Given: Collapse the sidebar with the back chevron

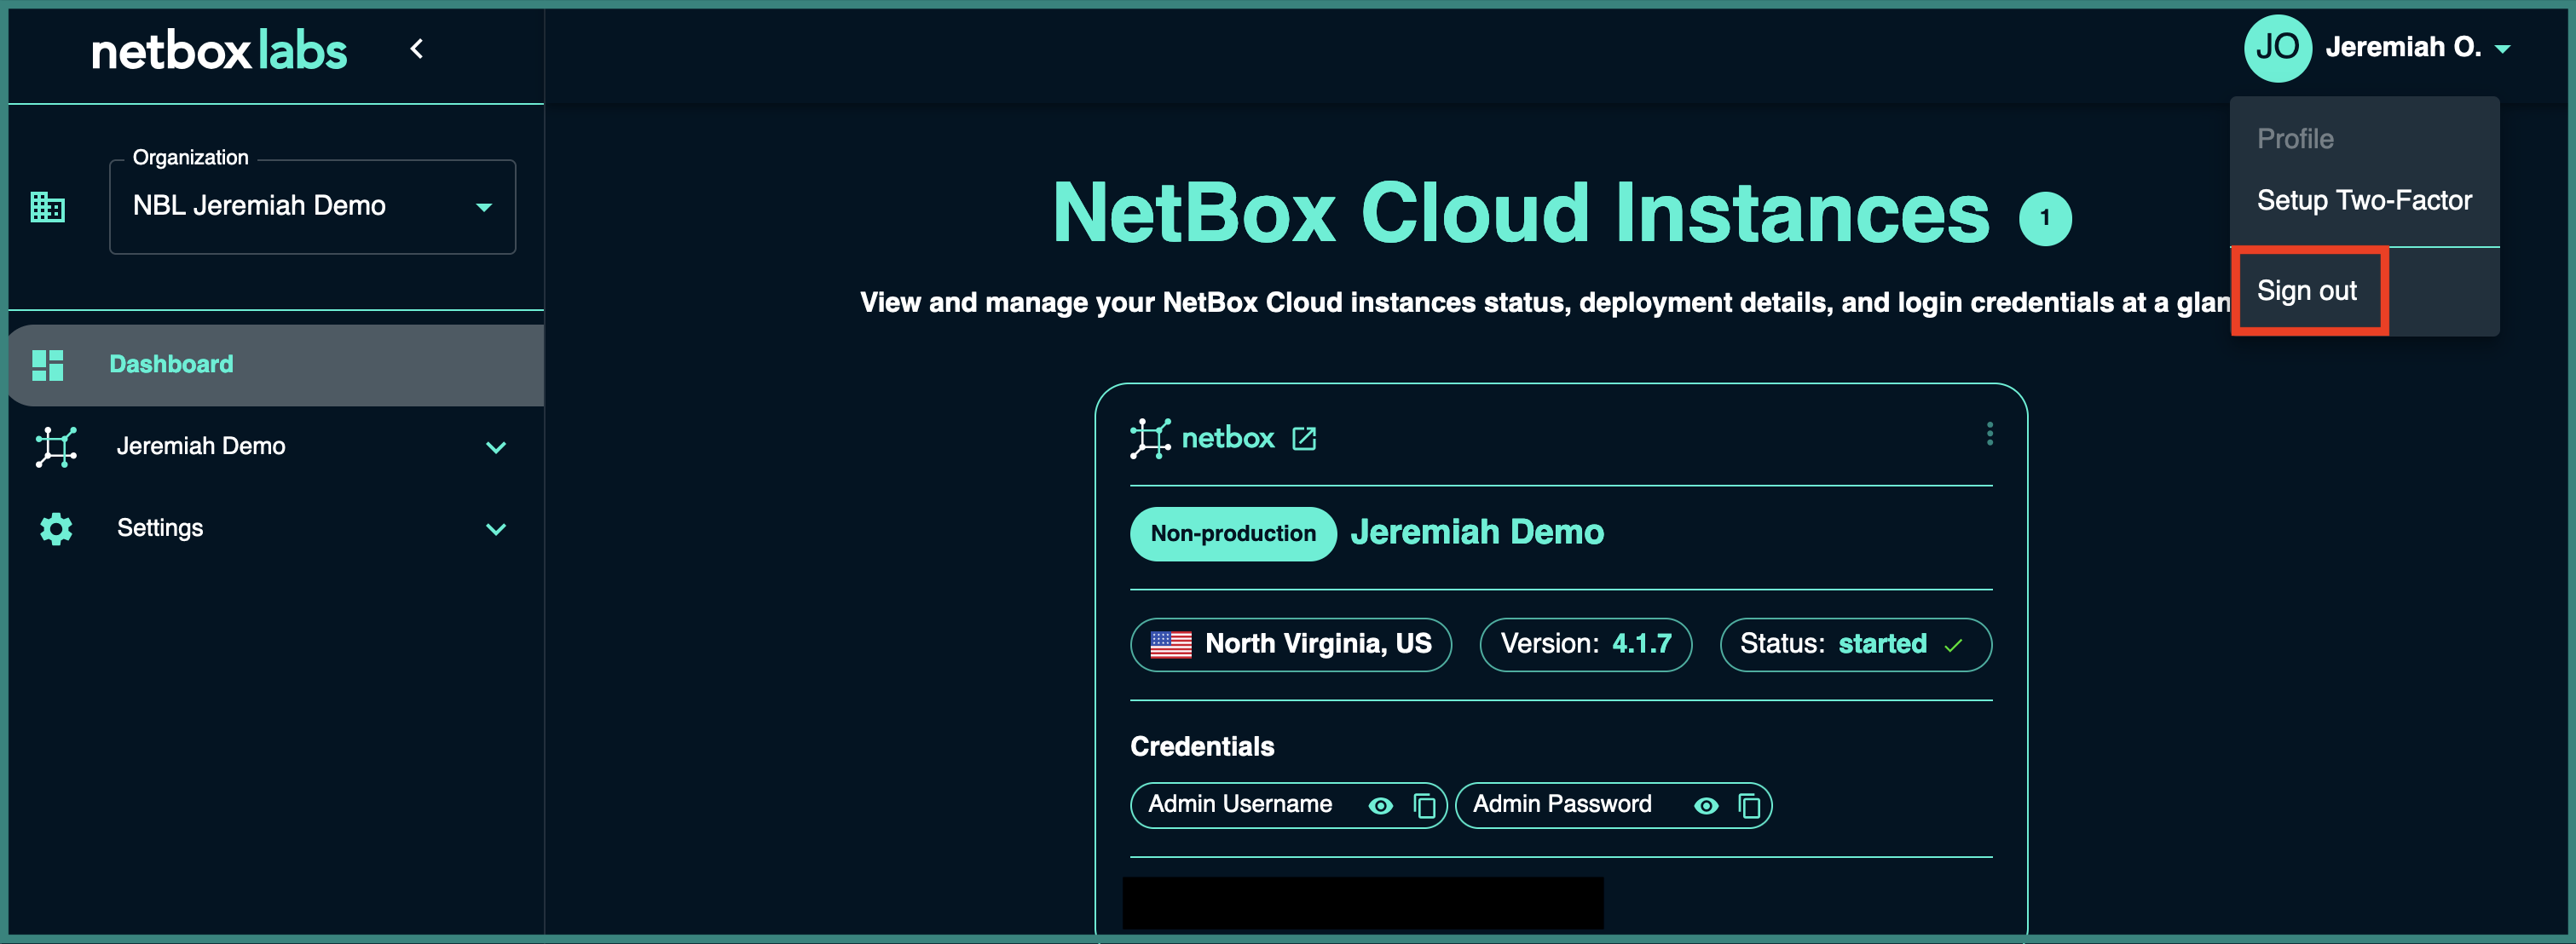Looking at the screenshot, I should pyautogui.click(x=417, y=48).
